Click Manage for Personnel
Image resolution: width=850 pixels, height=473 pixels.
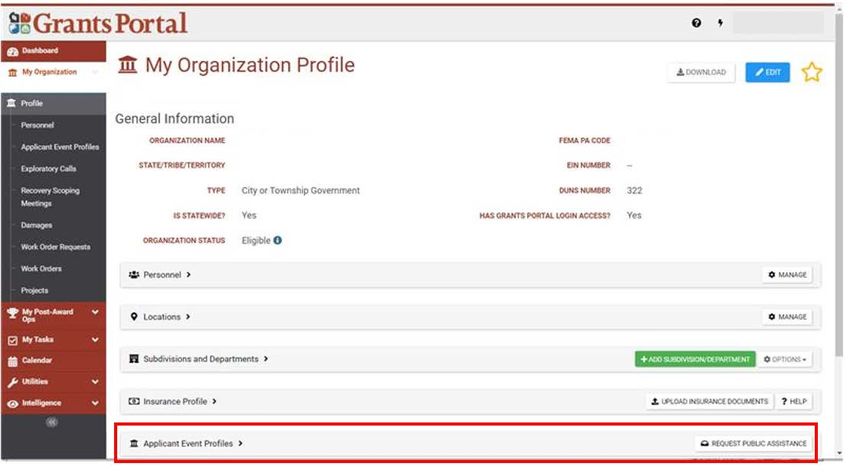click(787, 275)
